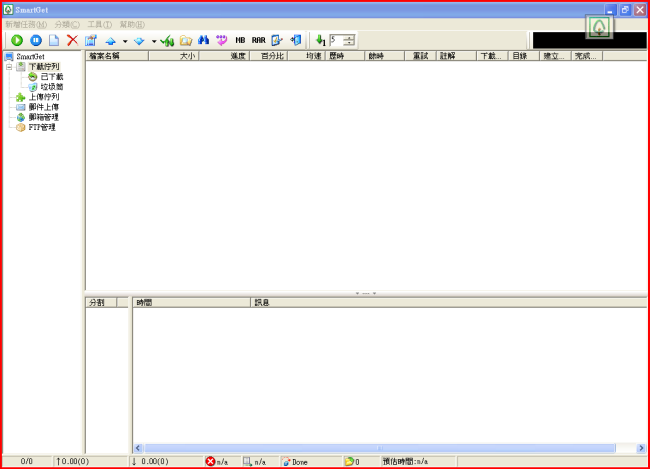Image resolution: width=650 pixels, height=469 pixels.
Task: Sort by the 檔案名稱 column header
Action: point(116,57)
